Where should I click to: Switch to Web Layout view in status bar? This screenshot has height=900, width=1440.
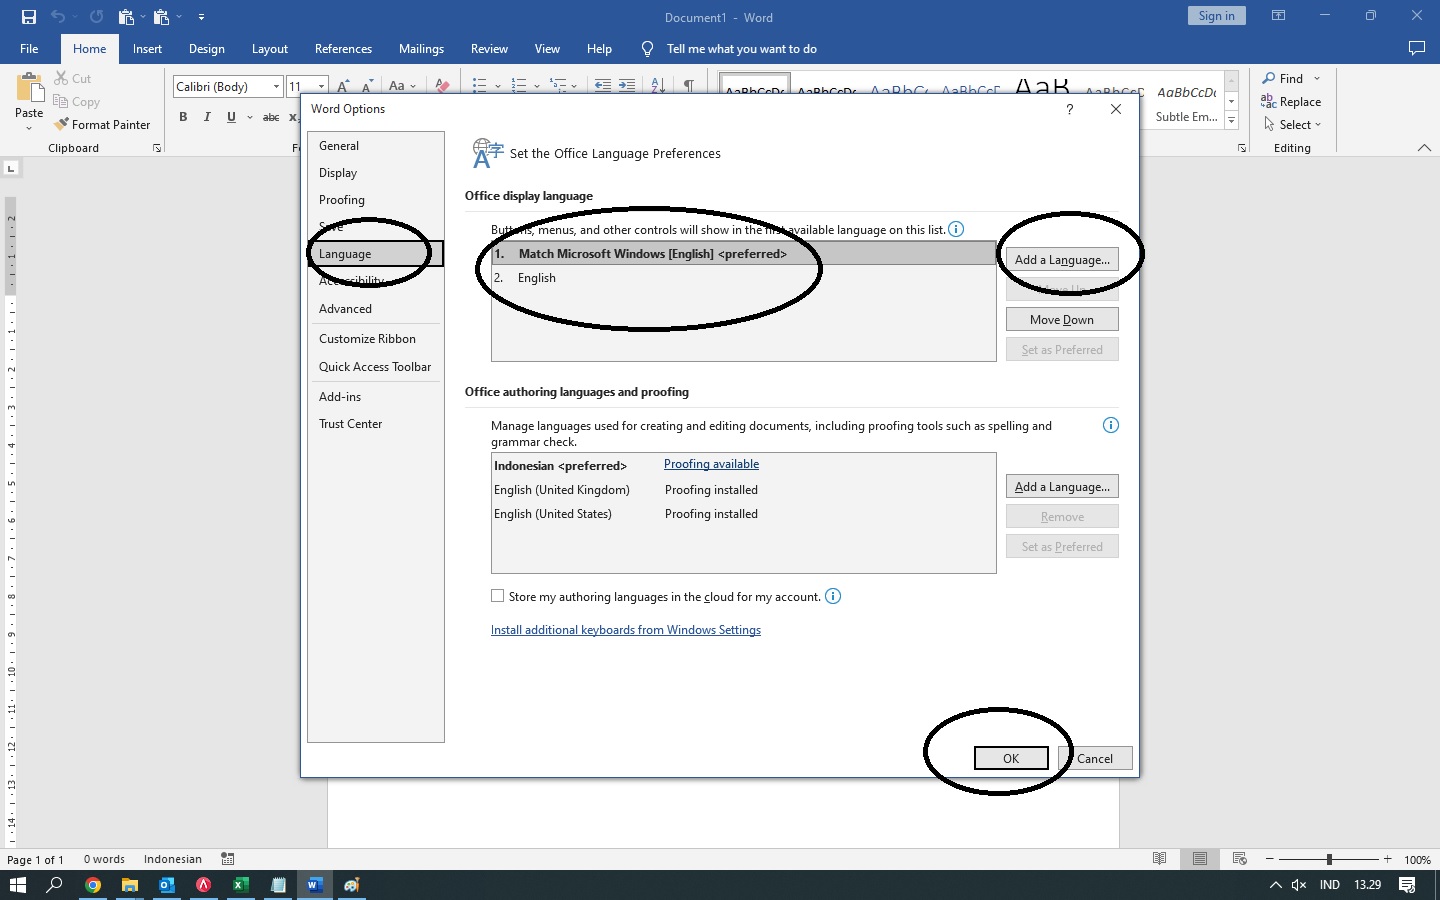(1240, 859)
